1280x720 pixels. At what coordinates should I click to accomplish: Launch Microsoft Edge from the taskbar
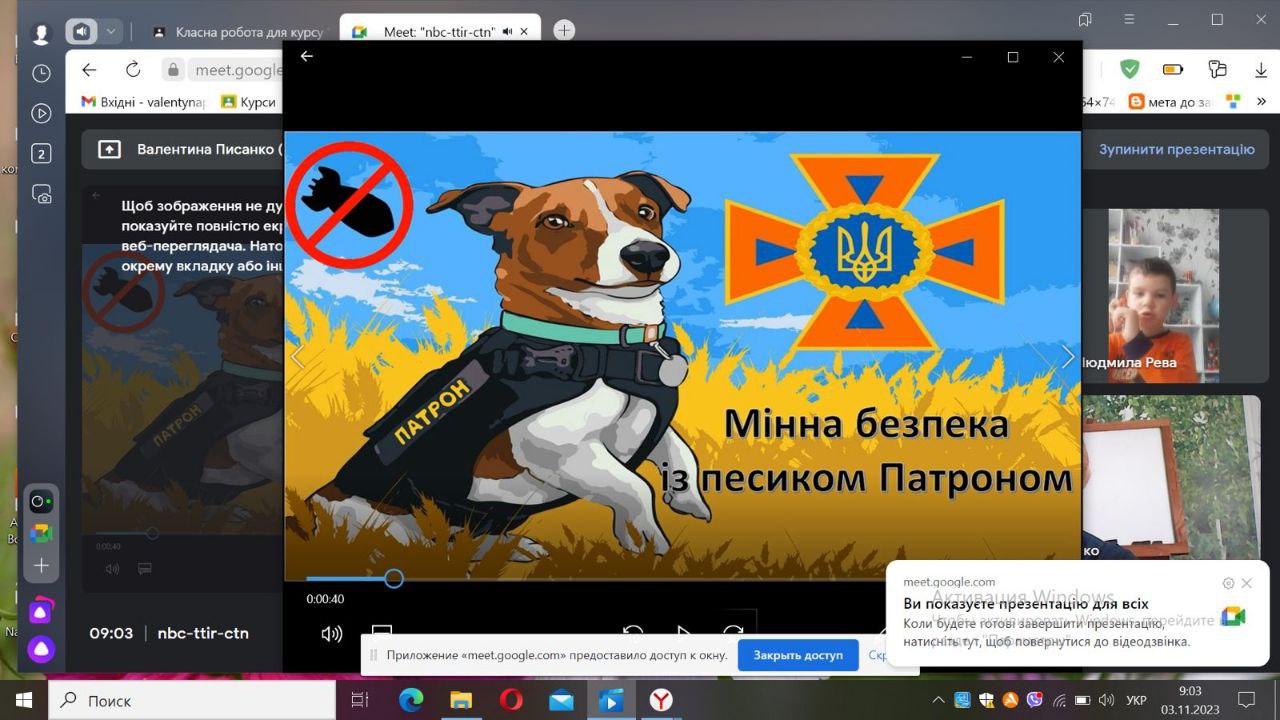412,700
